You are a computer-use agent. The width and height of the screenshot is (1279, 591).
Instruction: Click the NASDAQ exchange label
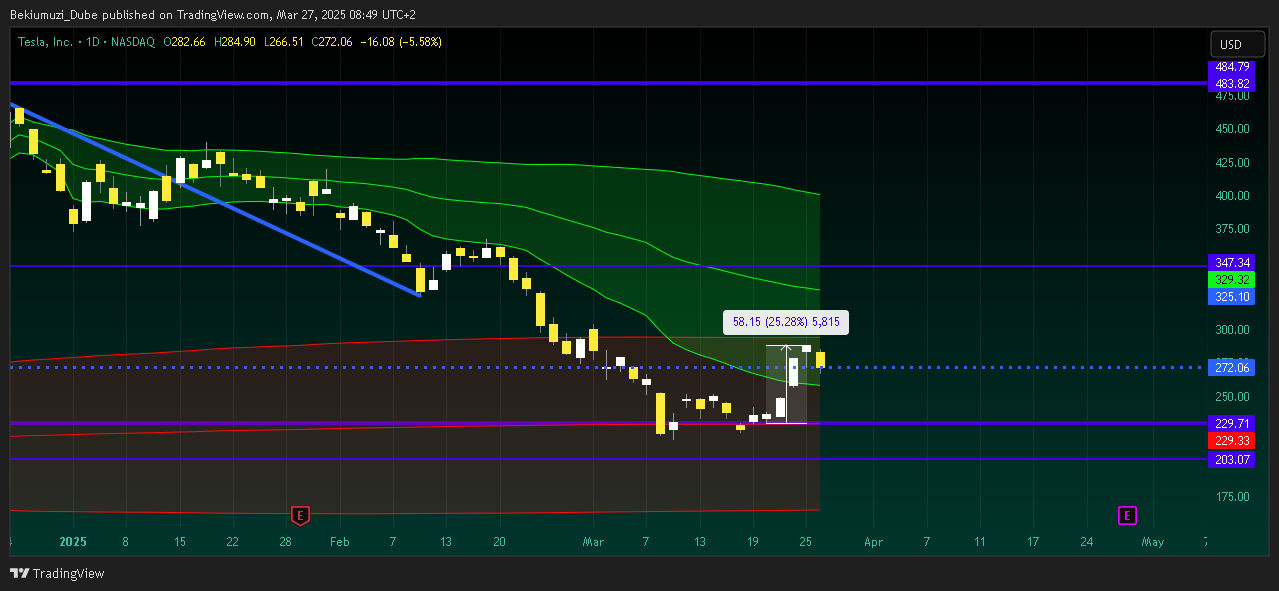[x=135, y=42]
